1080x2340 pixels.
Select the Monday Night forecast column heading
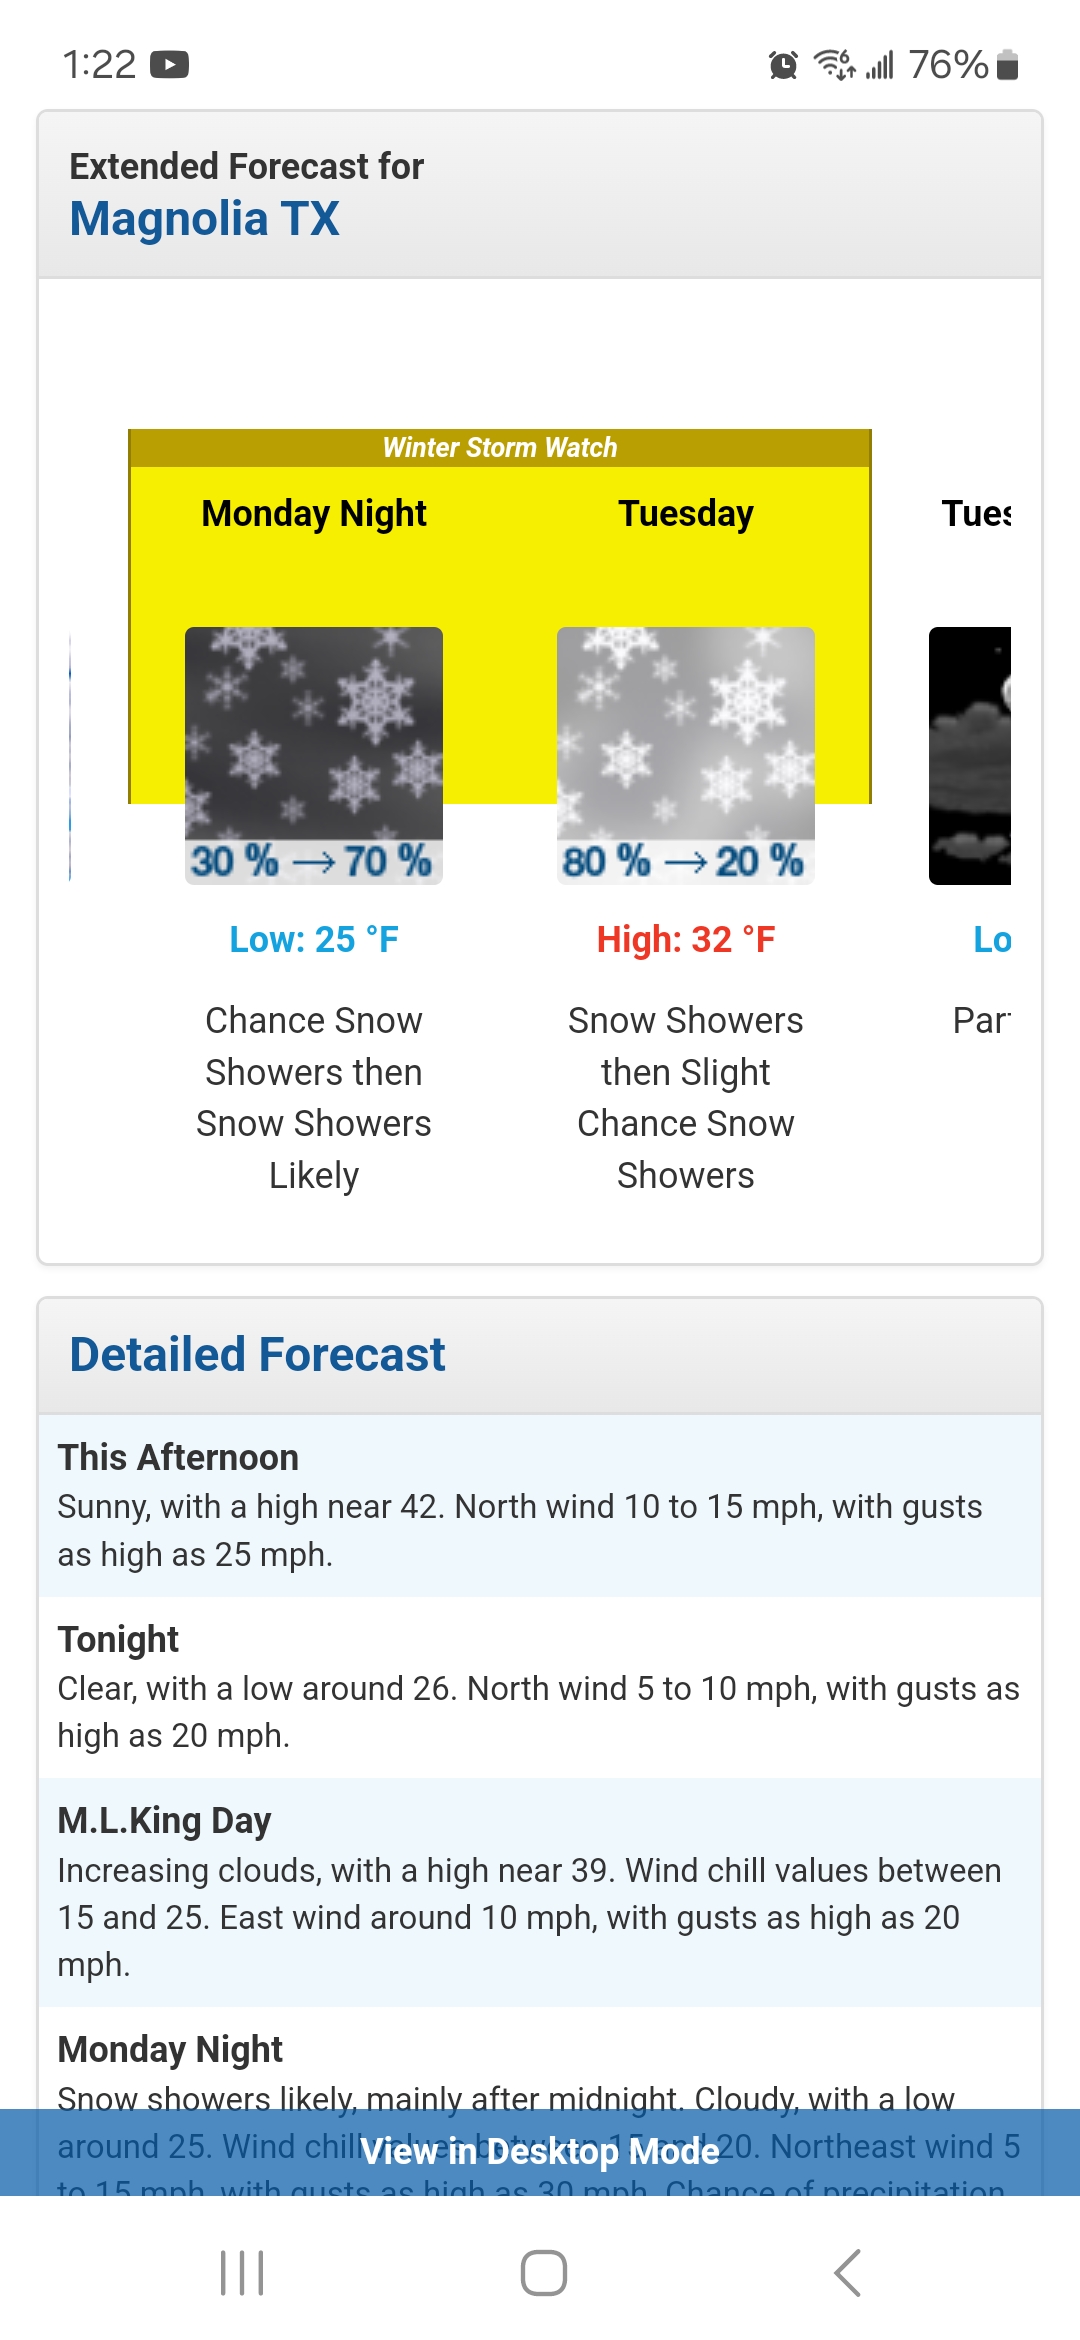[x=314, y=514]
